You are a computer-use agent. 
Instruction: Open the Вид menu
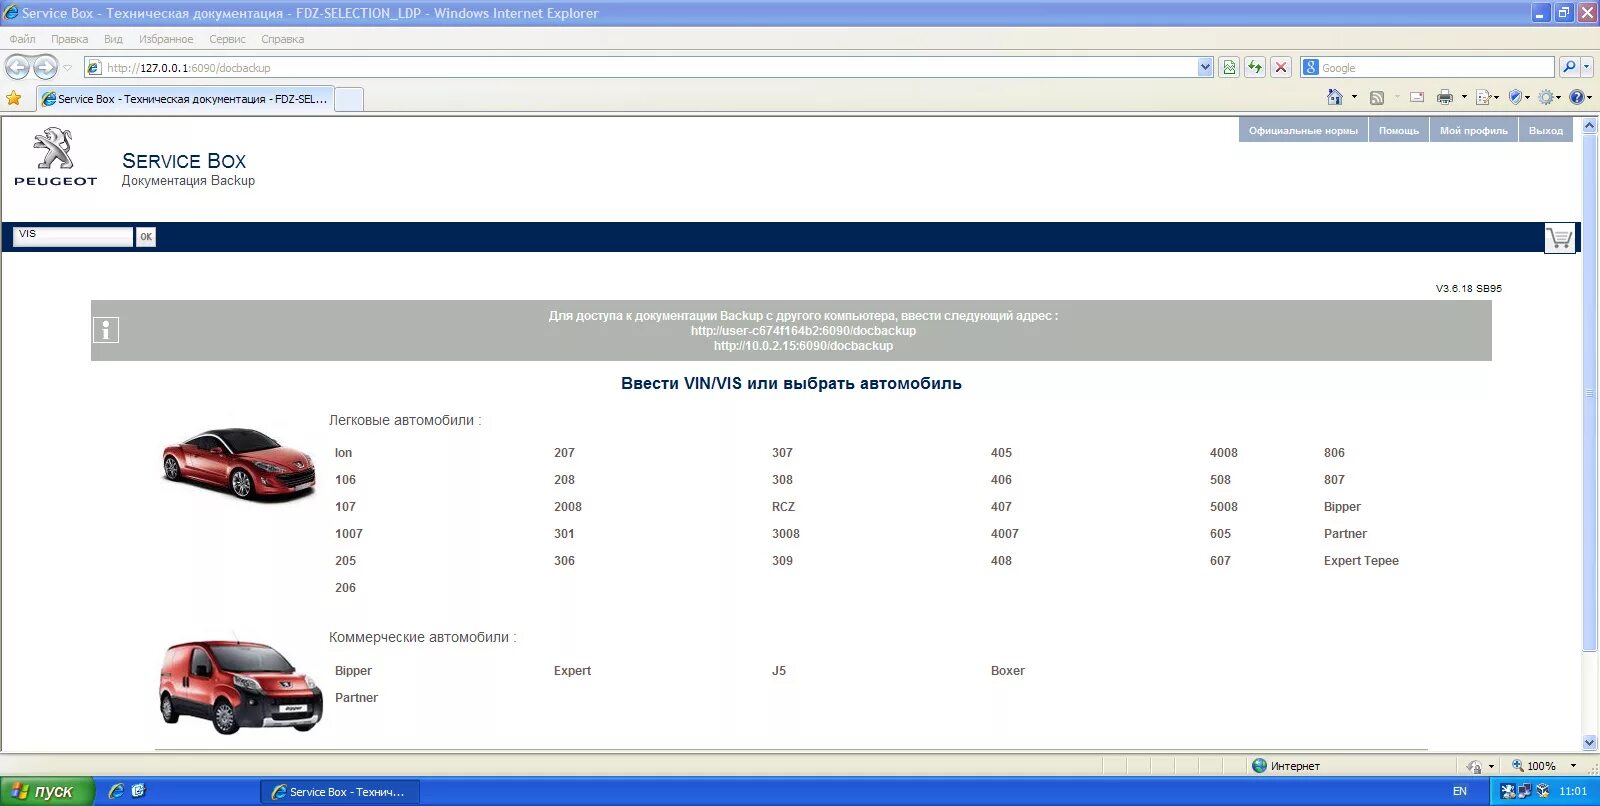(x=113, y=39)
